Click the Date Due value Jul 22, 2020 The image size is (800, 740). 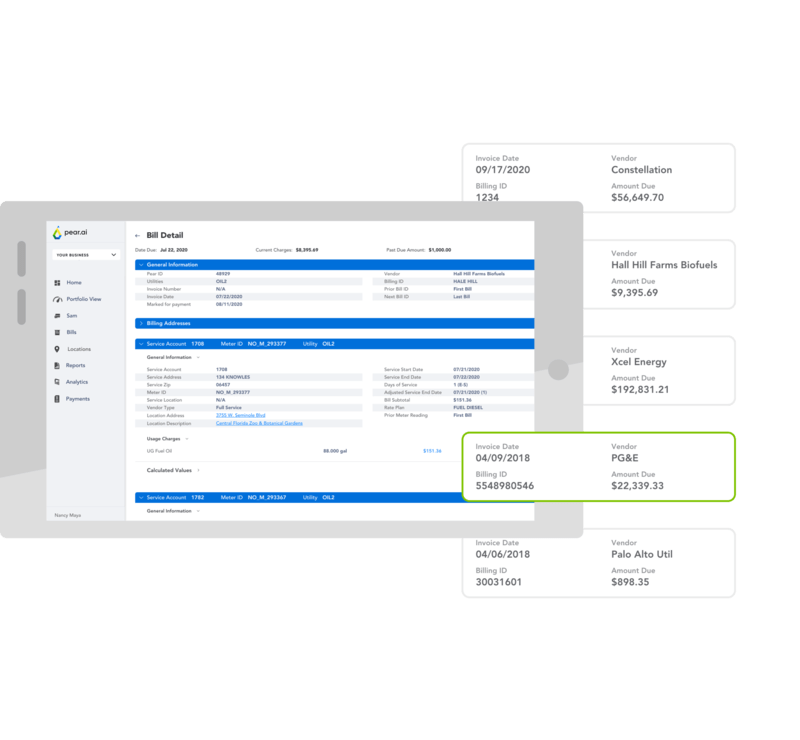[x=174, y=250]
